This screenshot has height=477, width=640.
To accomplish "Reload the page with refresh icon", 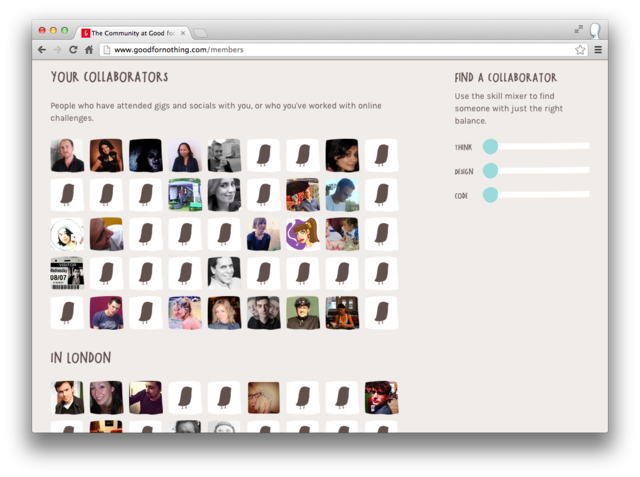I will click(73, 50).
